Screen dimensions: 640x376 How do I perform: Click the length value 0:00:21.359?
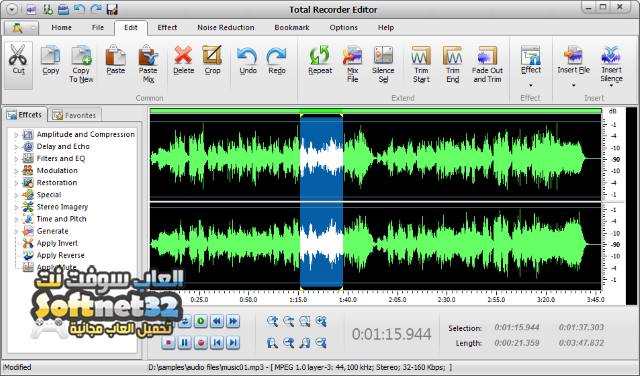click(516, 343)
